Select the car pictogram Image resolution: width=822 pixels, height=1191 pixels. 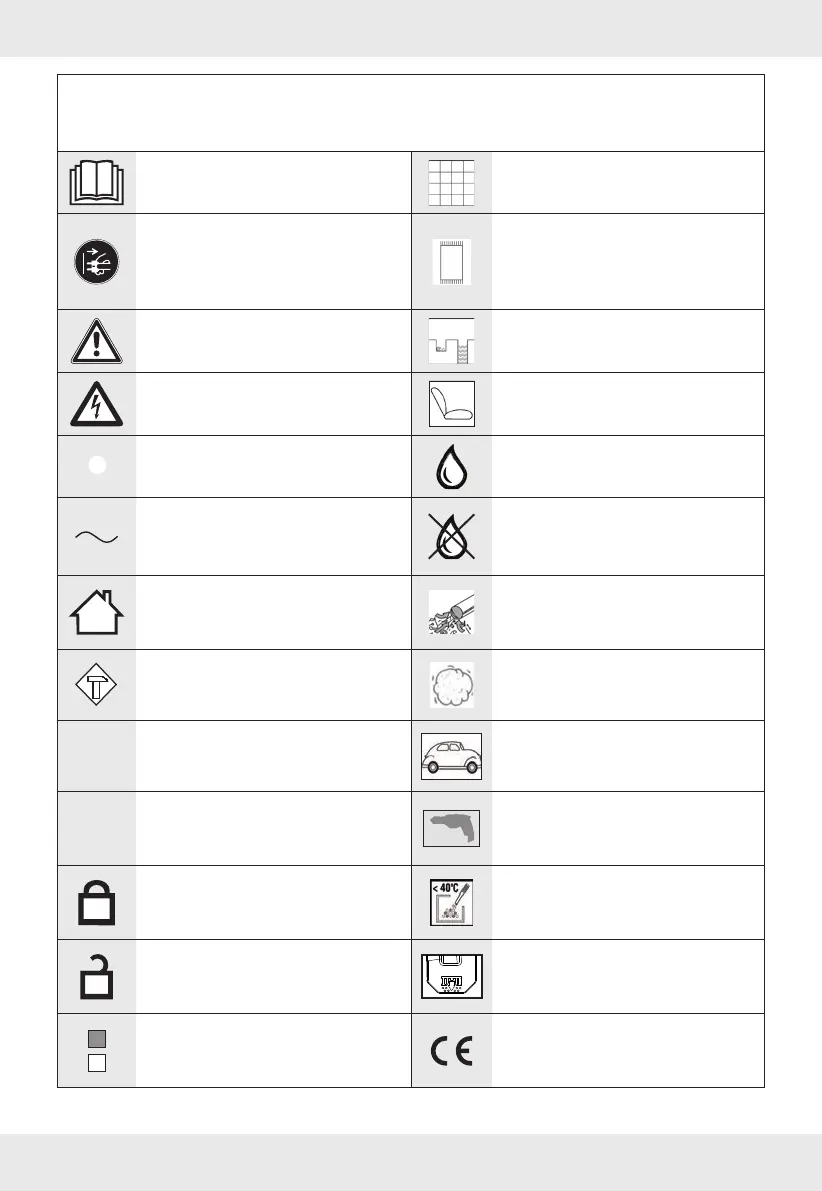452,756
